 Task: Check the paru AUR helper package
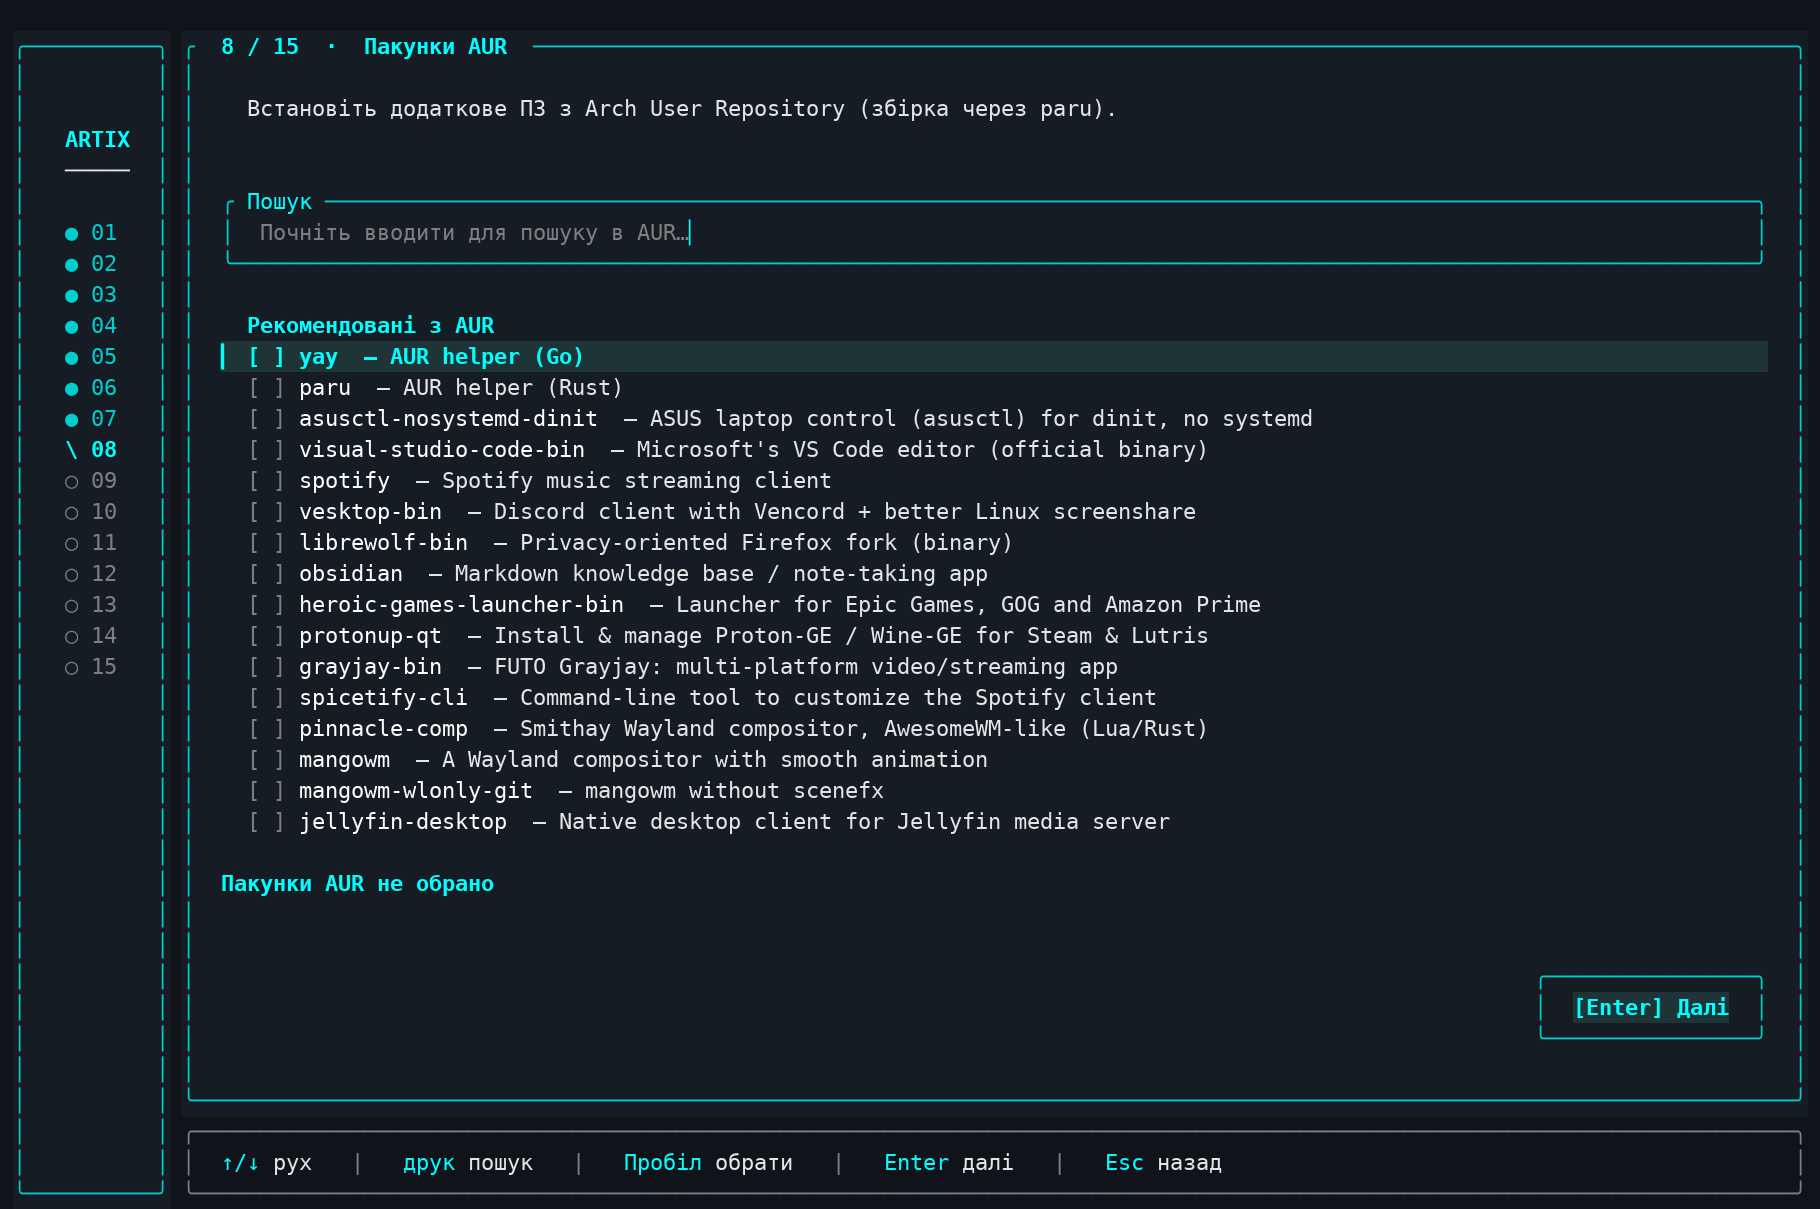click(266, 388)
